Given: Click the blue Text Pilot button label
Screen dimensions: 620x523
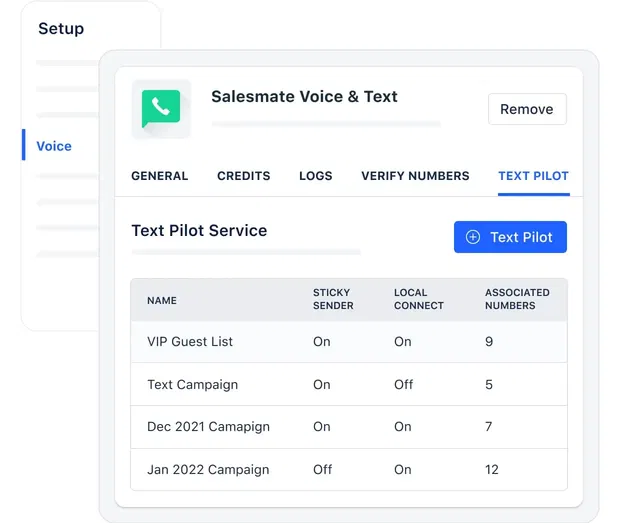Looking at the screenshot, I should tap(521, 237).
